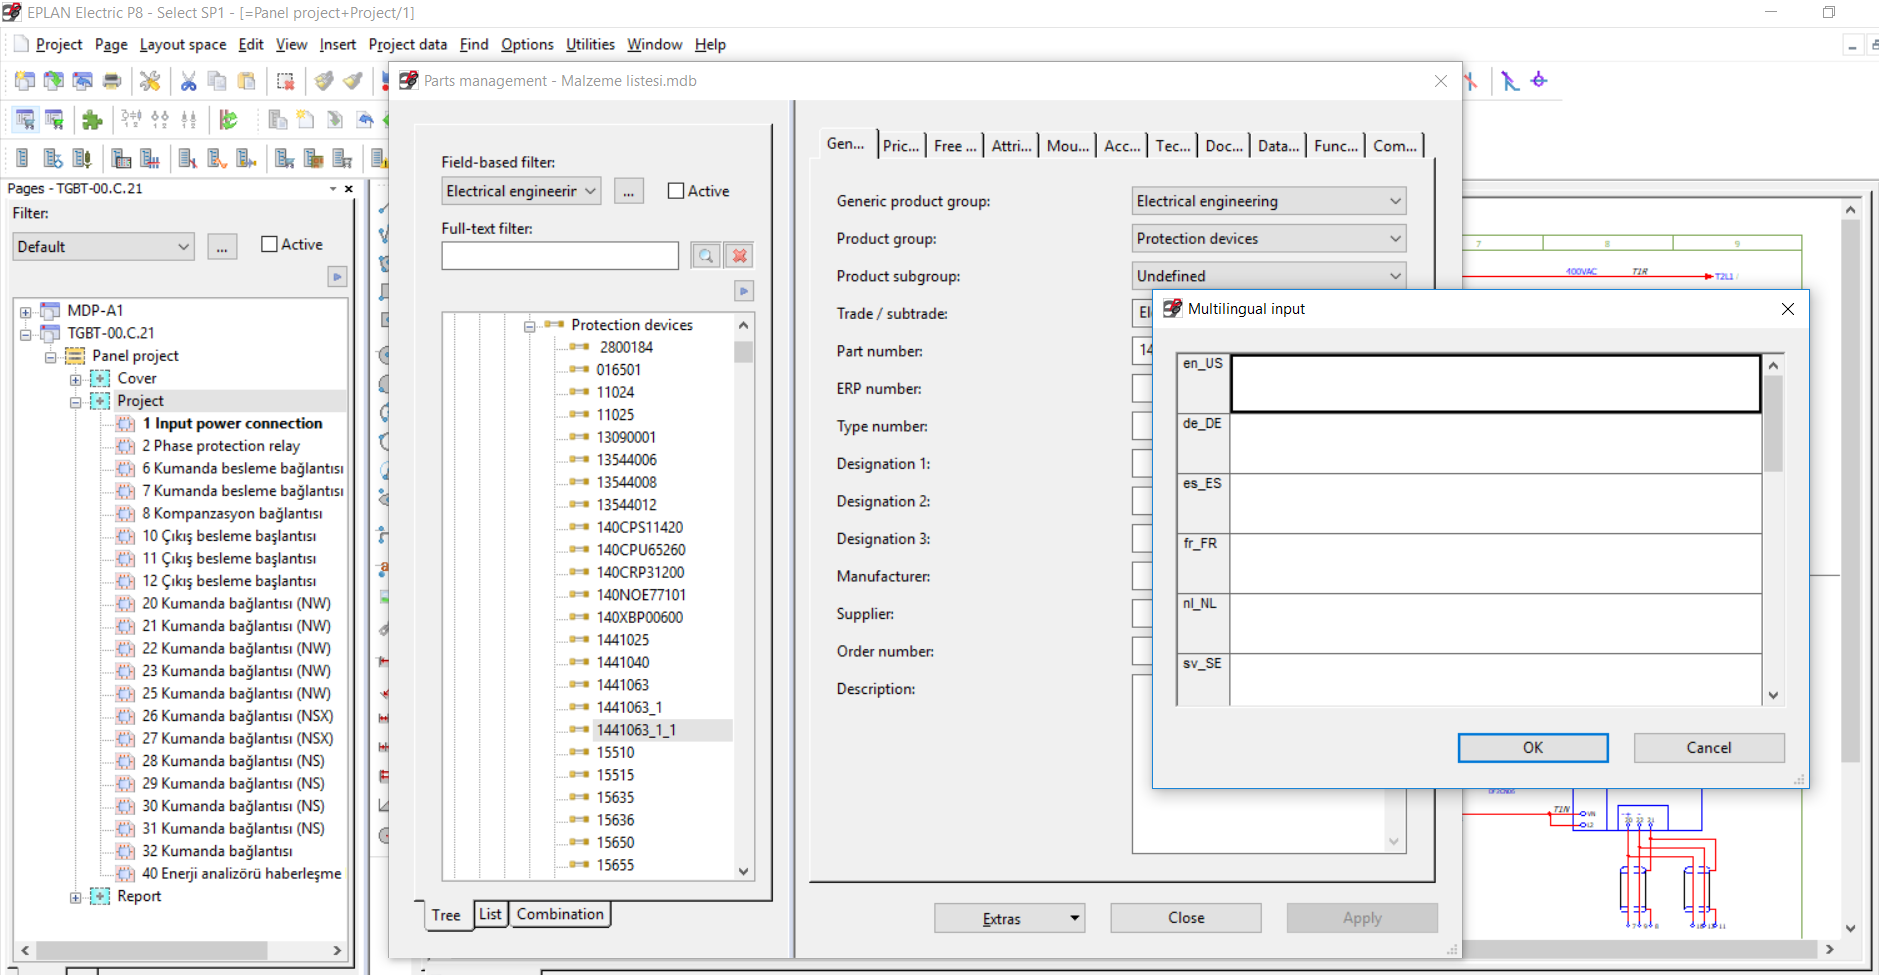This screenshot has height=975, width=1879.
Task: Select part 1441063_1 in the parts tree
Action: coord(629,708)
